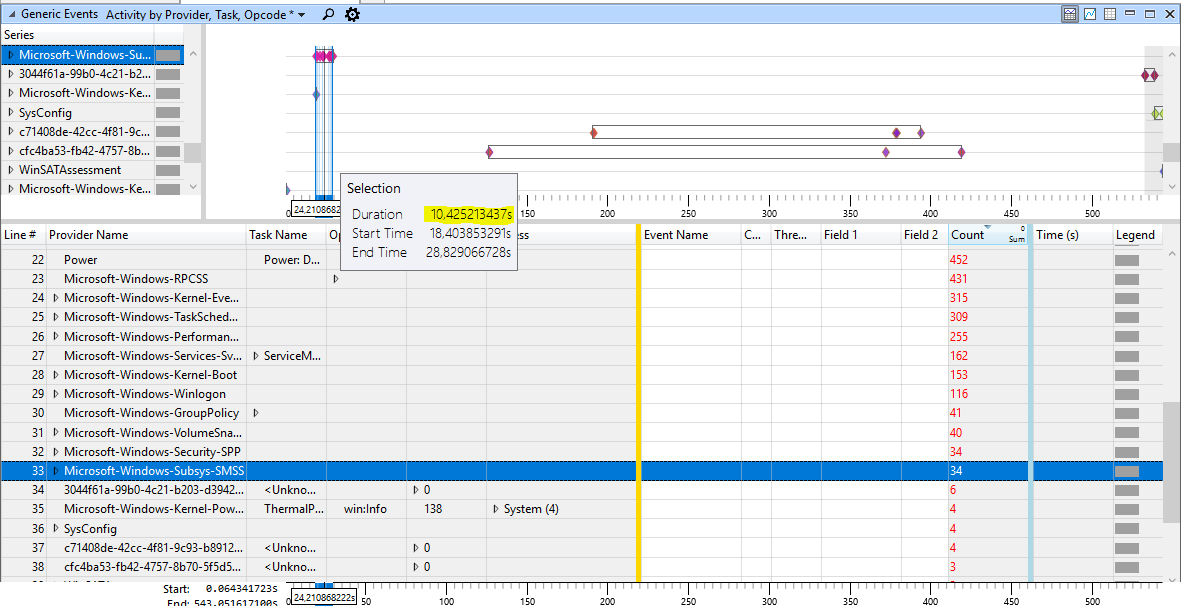1181x606 pixels.
Task: Click the Legend column header
Action: pos(1135,235)
